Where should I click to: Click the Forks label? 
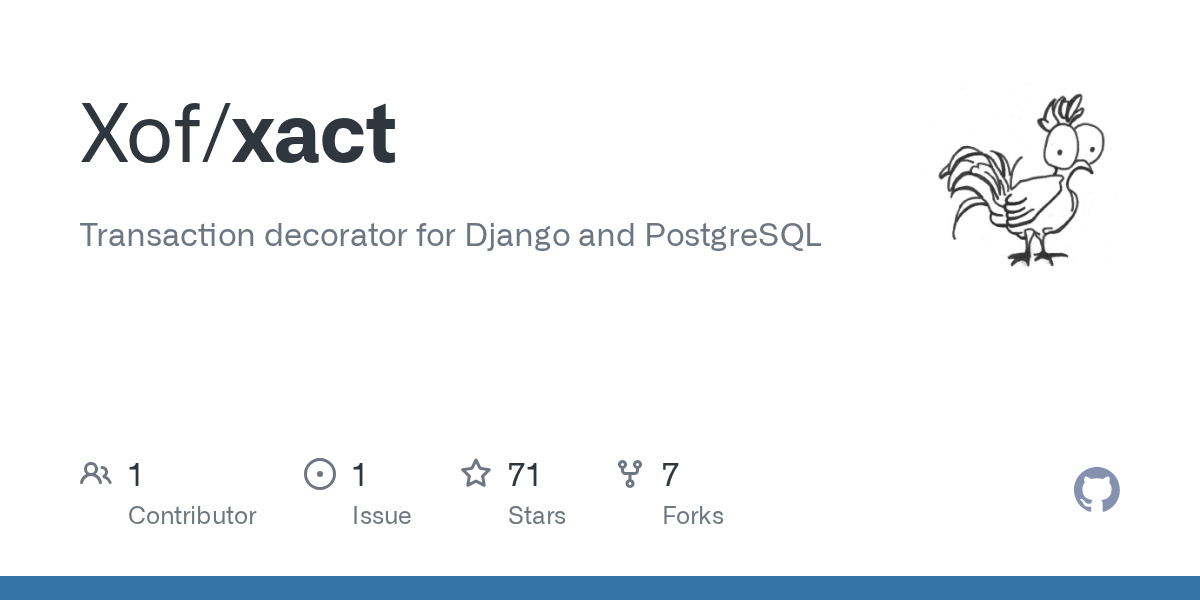click(x=693, y=516)
